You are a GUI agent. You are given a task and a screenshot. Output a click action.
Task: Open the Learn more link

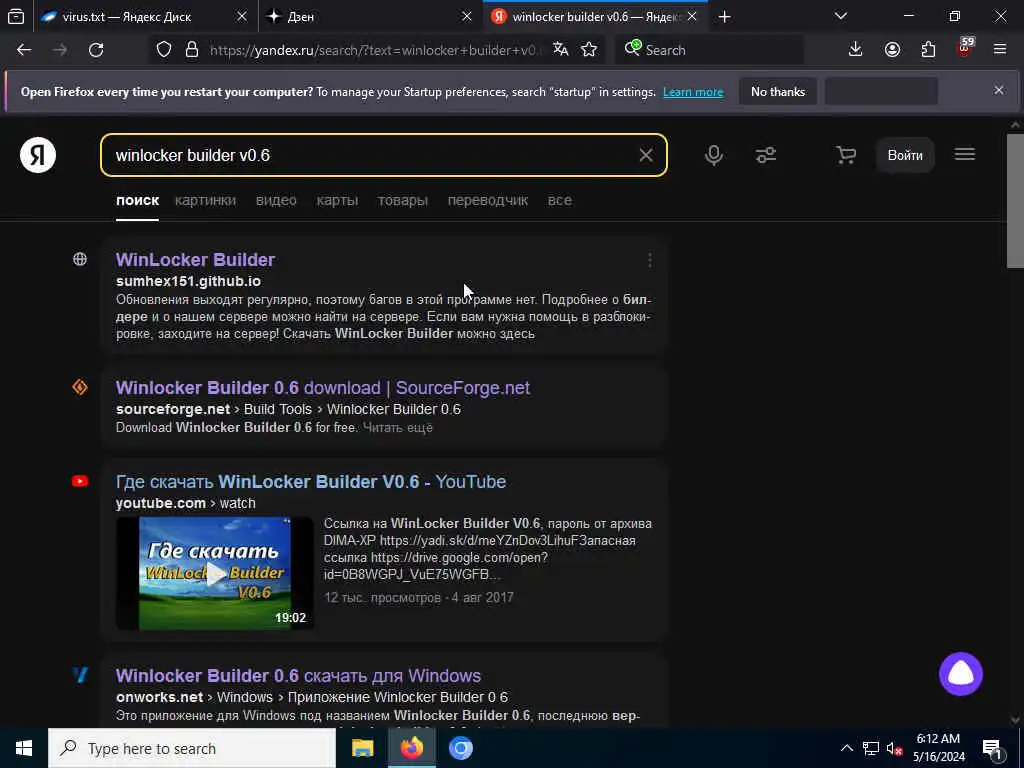tap(693, 92)
